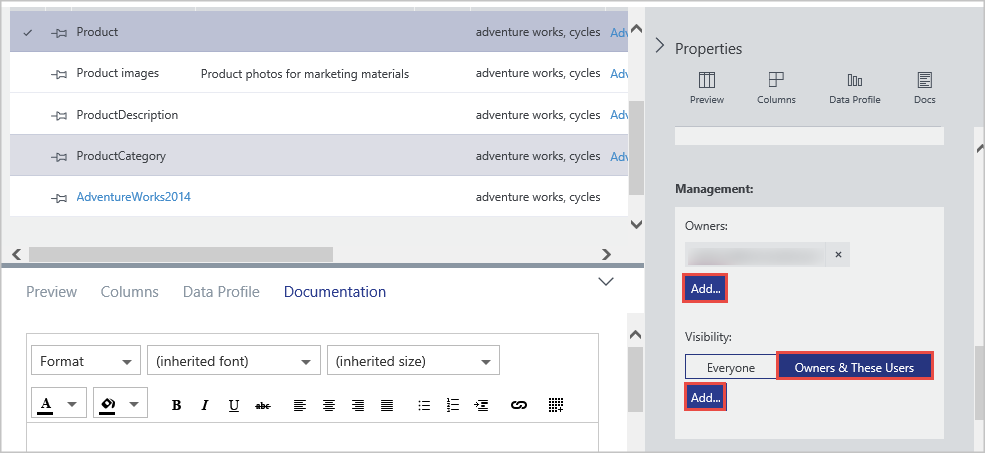This screenshot has height=453, width=985.
Task: Open the Data Profile icon in Properties
Action: (x=854, y=88)
